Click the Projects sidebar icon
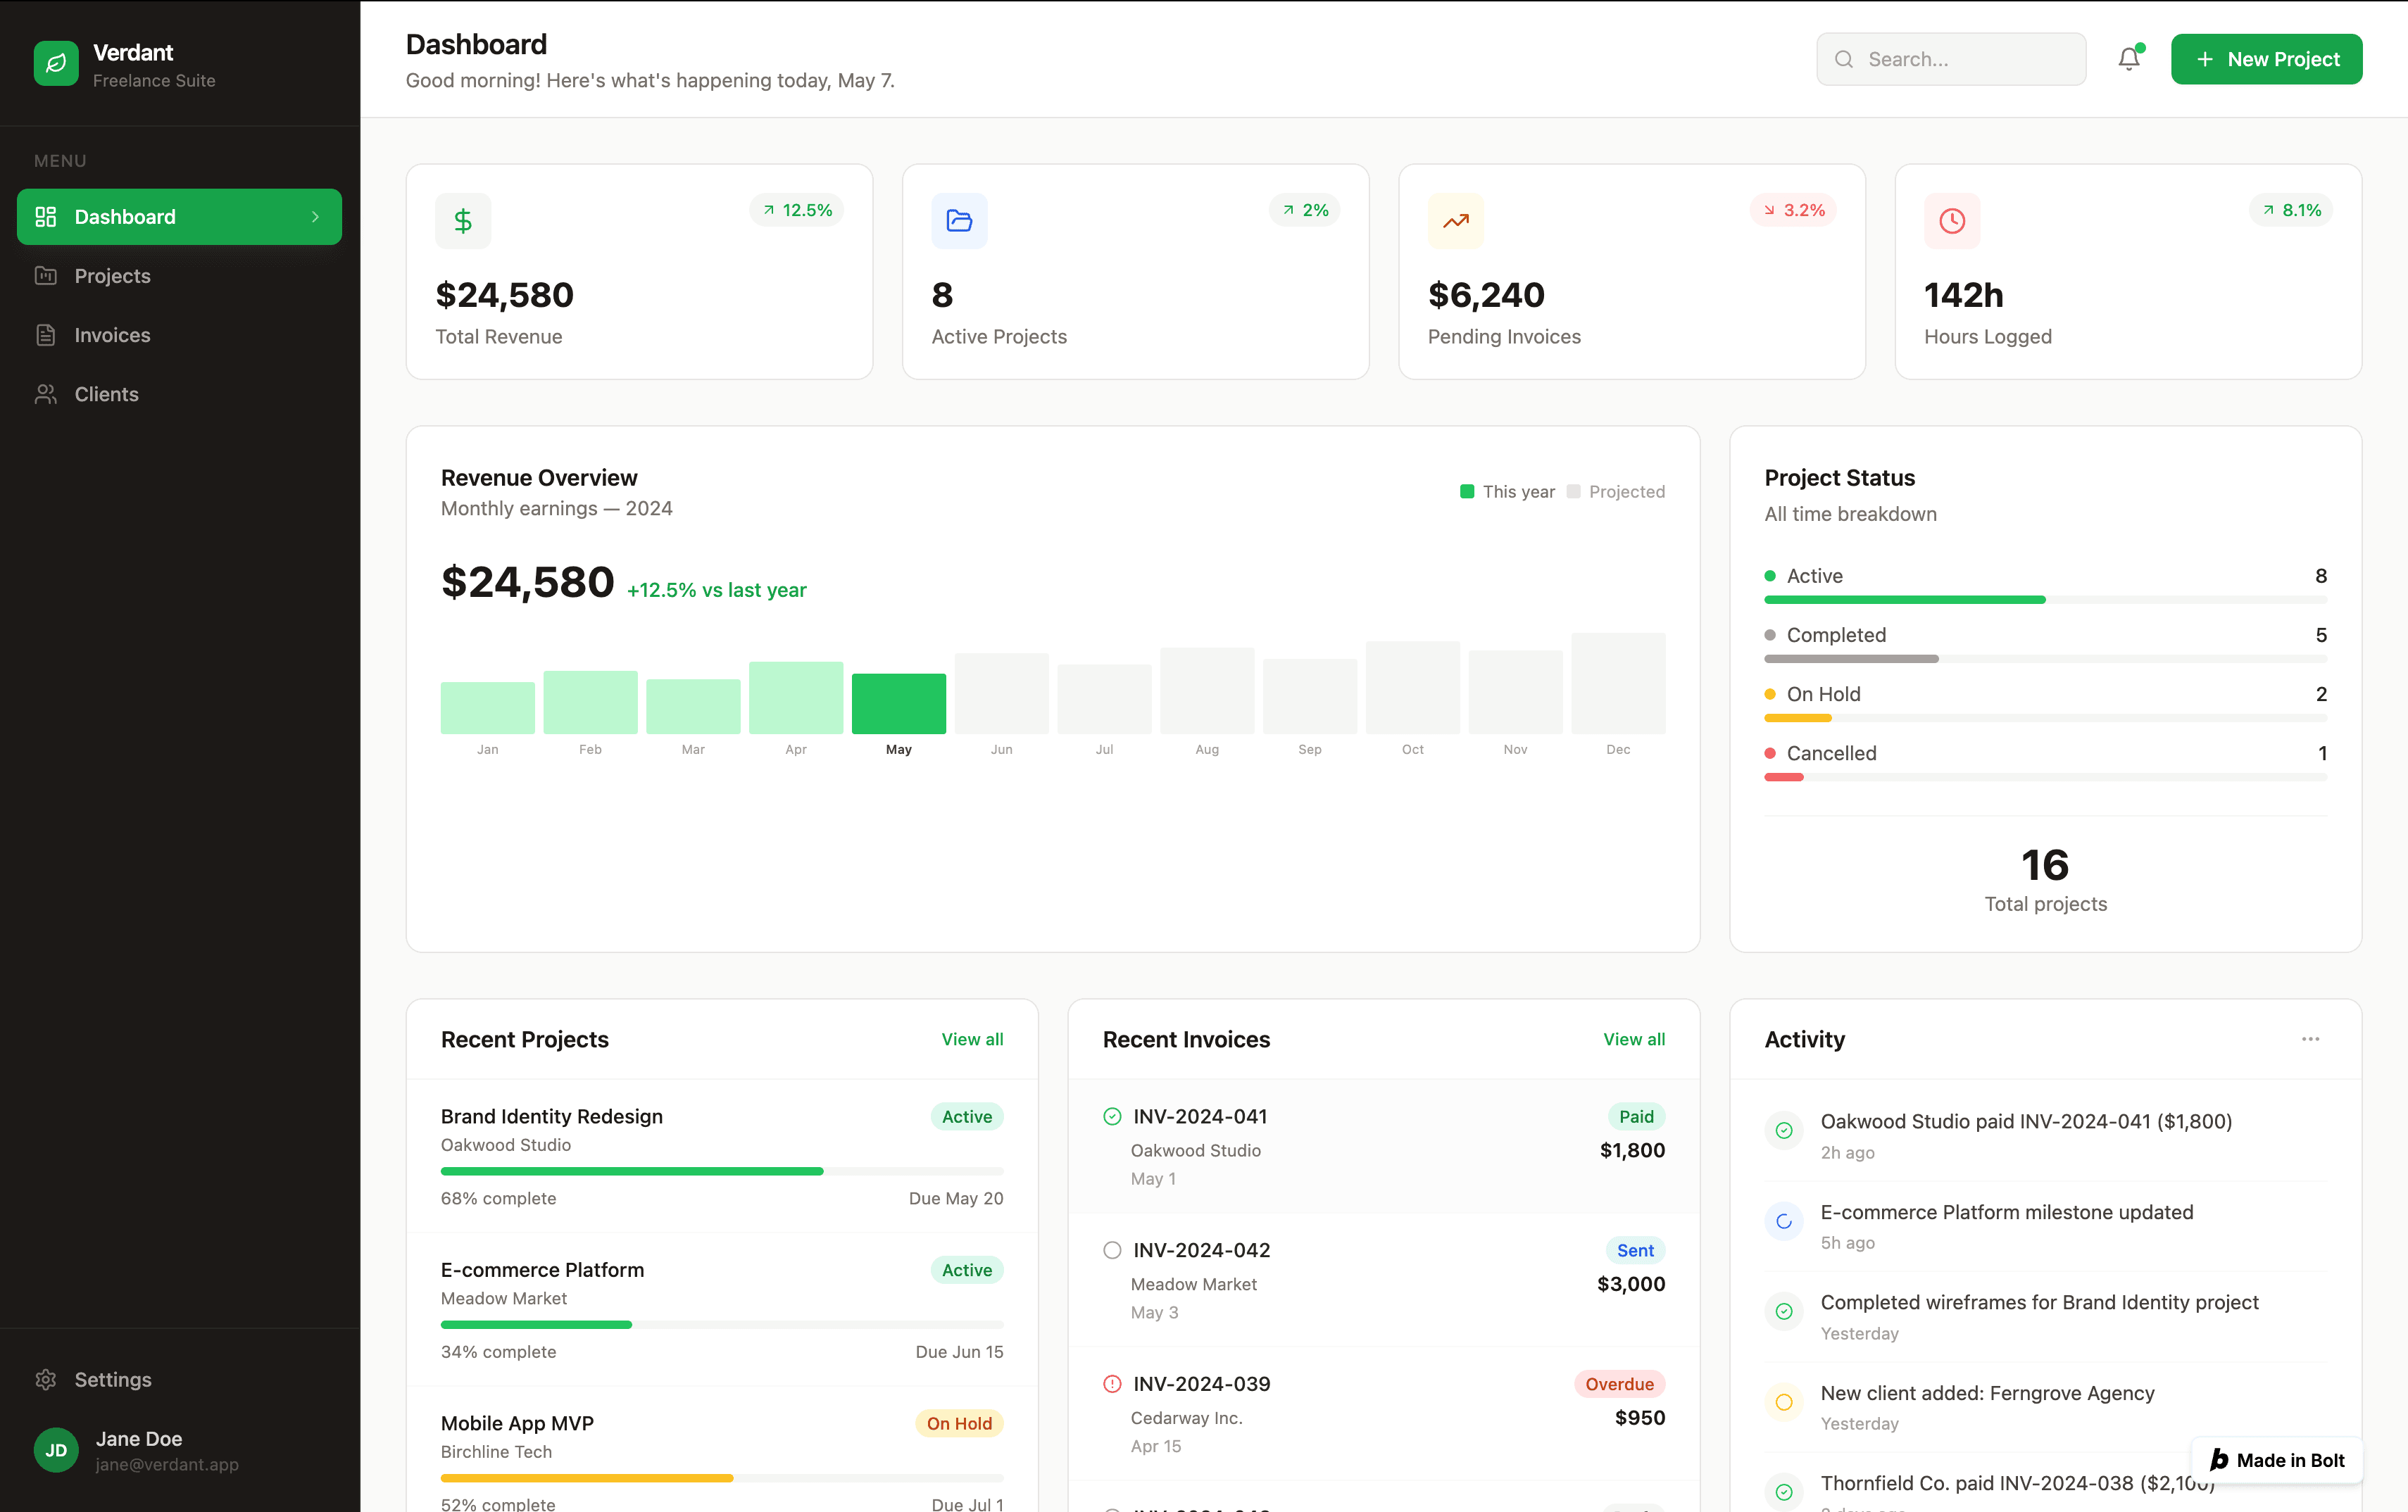 (x=46, y=276)
